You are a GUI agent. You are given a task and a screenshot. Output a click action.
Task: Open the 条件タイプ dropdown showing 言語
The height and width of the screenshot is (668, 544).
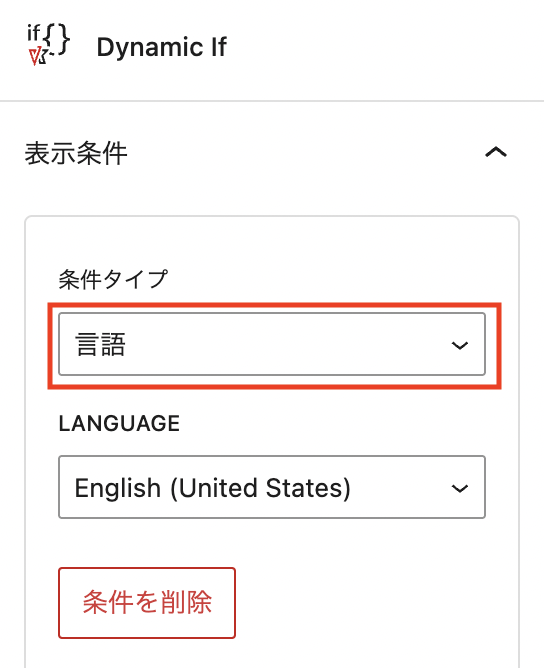(x=272, y=344)
